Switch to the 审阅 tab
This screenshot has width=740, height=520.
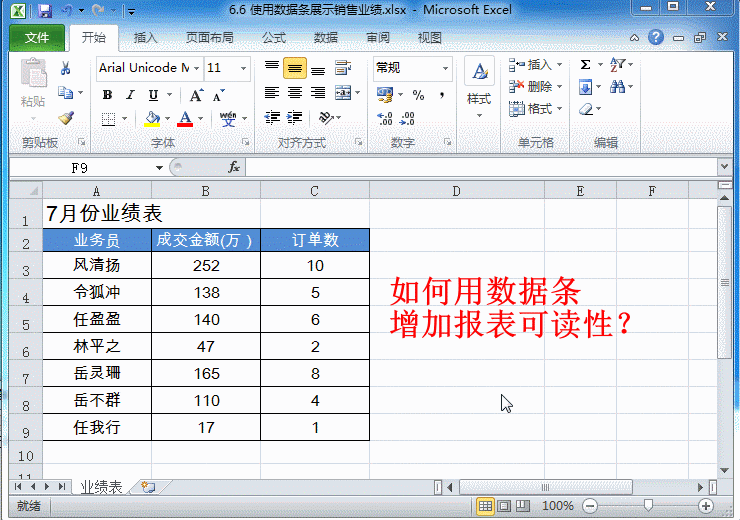pos(378,38)
